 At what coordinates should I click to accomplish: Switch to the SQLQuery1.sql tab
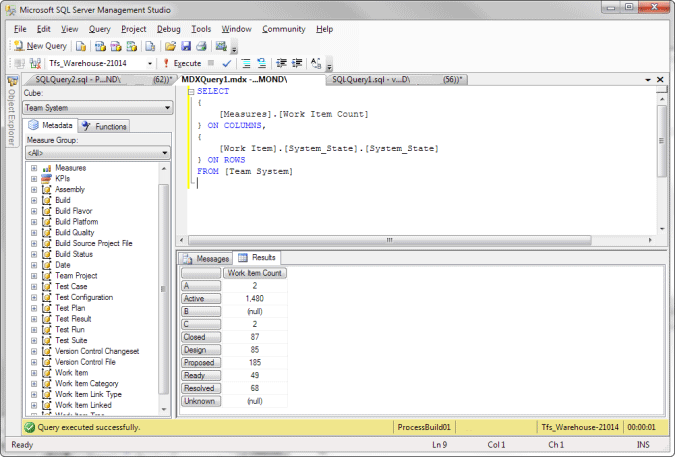pos(395,79)
